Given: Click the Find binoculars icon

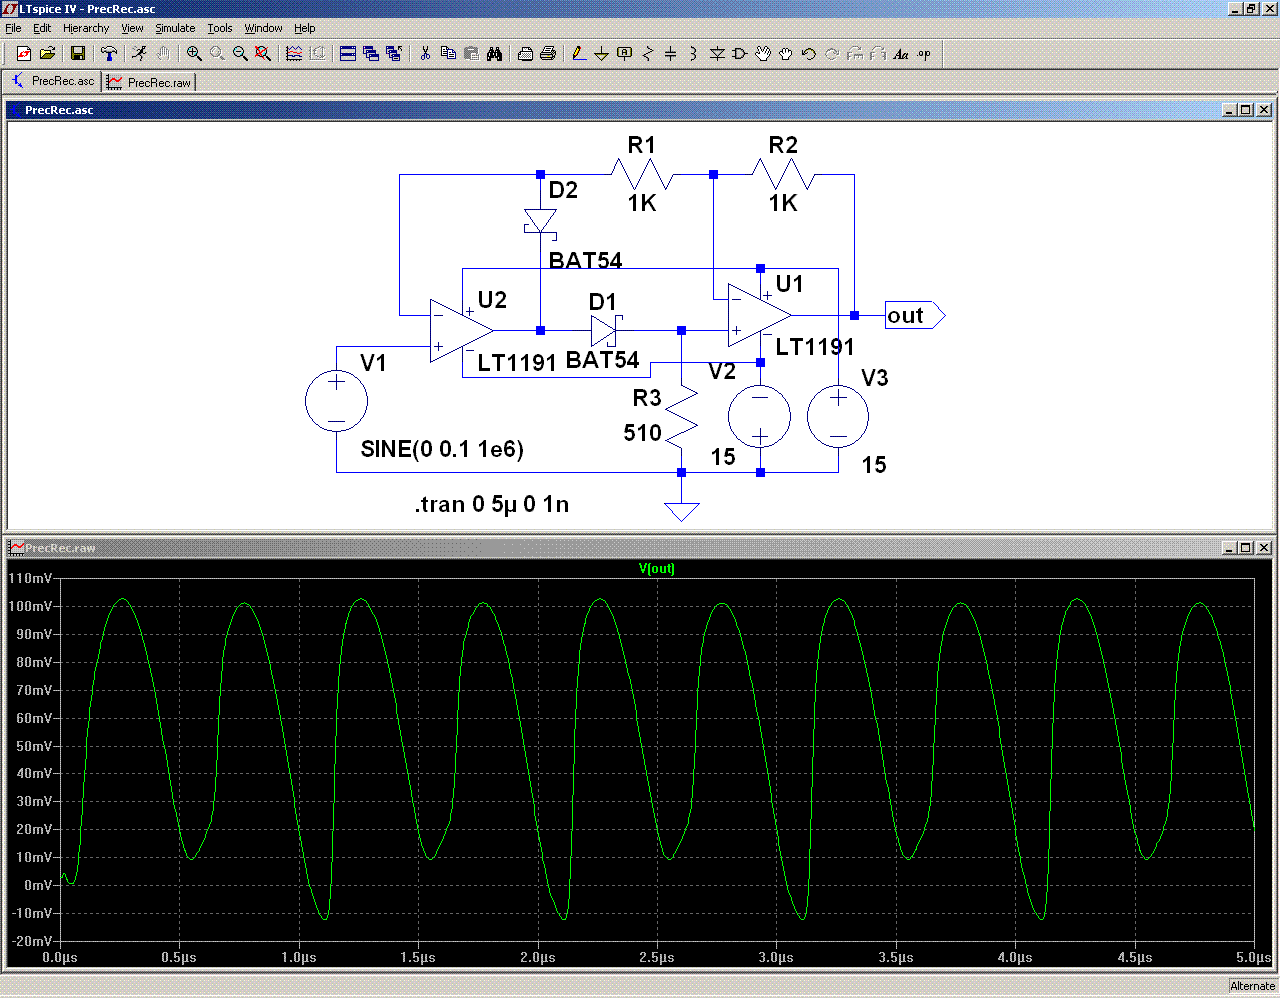Looking at the screenshot, I should tap(494, 54).
